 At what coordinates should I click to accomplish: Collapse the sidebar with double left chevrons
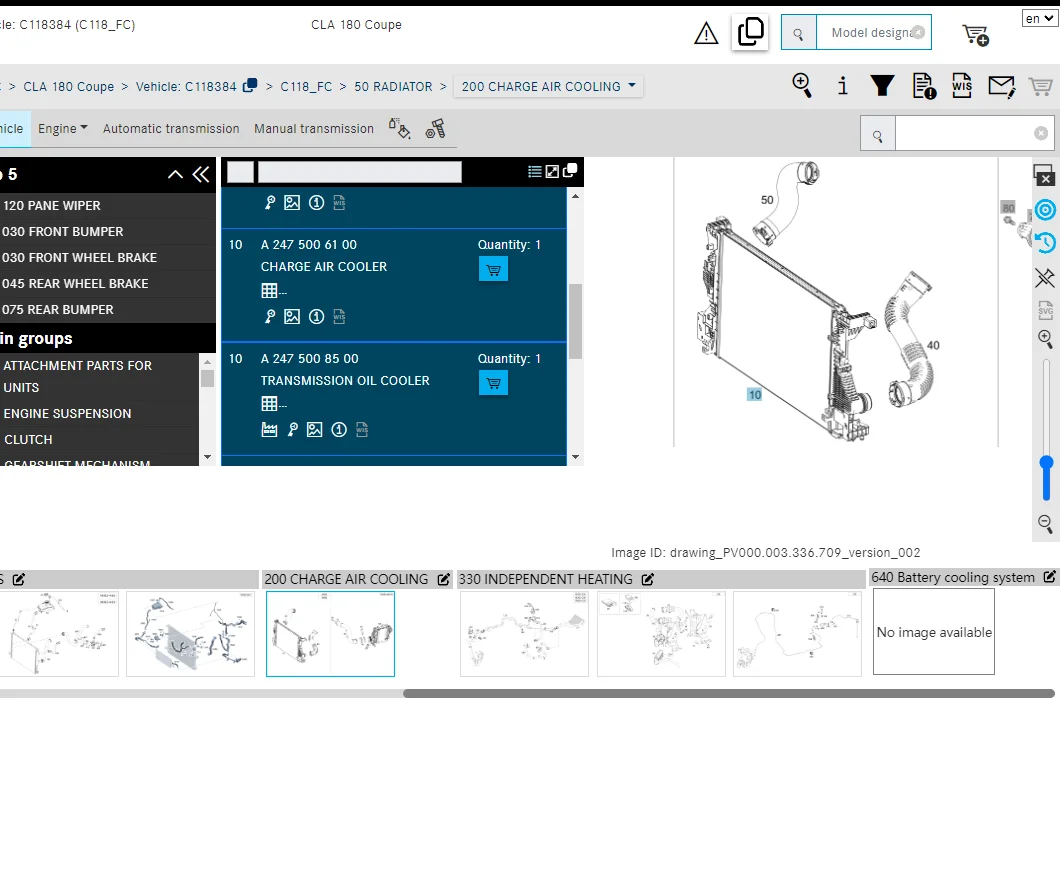coord(201,174)
